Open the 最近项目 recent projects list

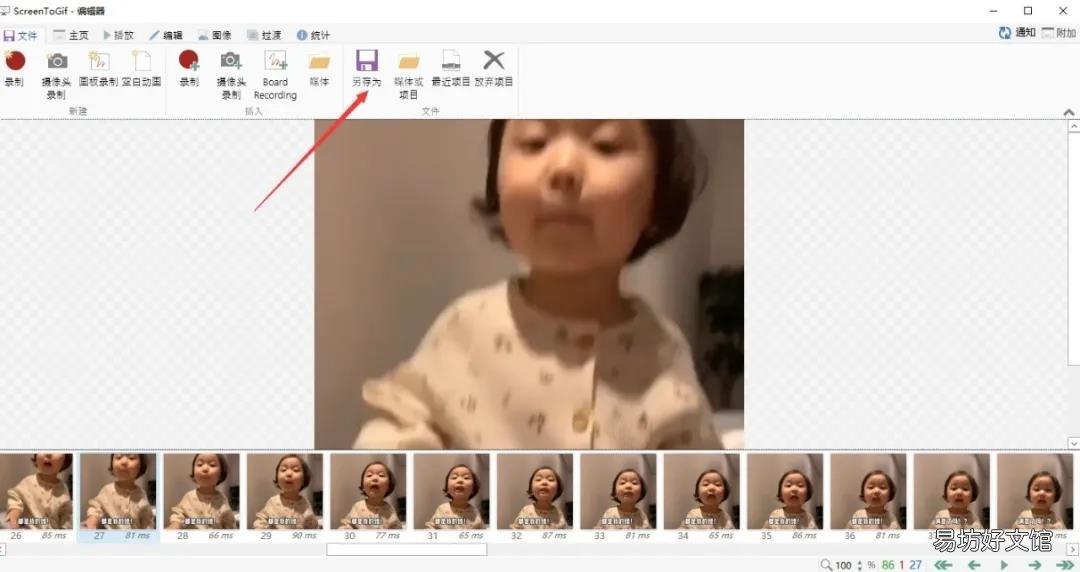pyautogui.click(x=451, y=68)
